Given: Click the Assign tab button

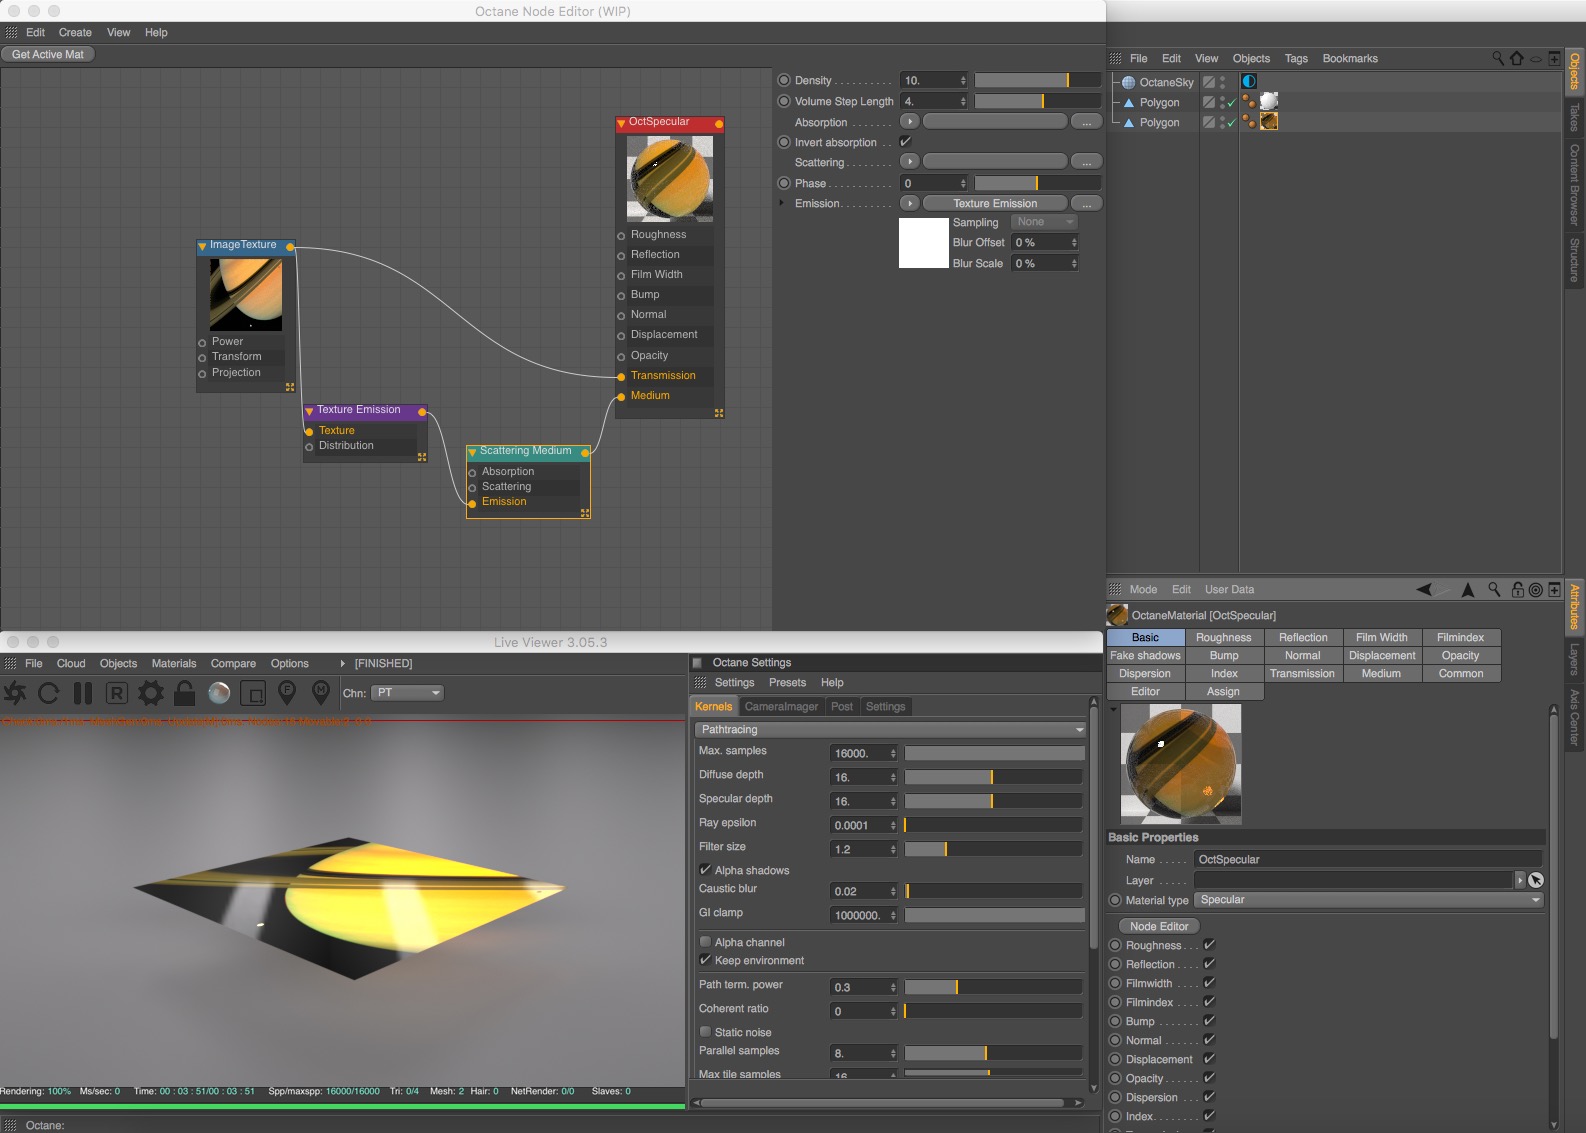Looking at the screenshot, I should [1223, 691].
